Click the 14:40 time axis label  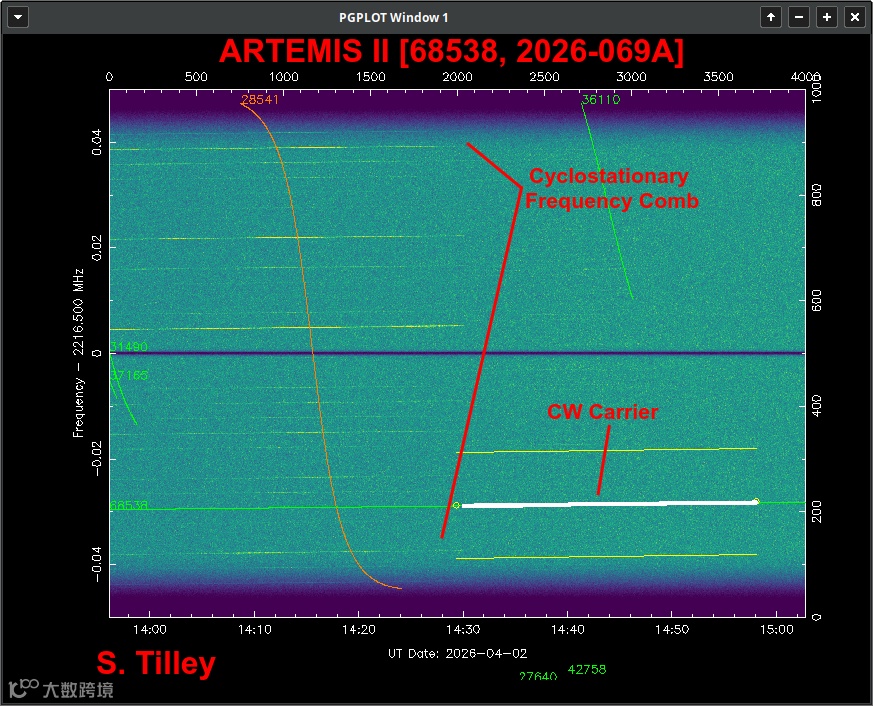pyautogui.click(x=567, y=629)
